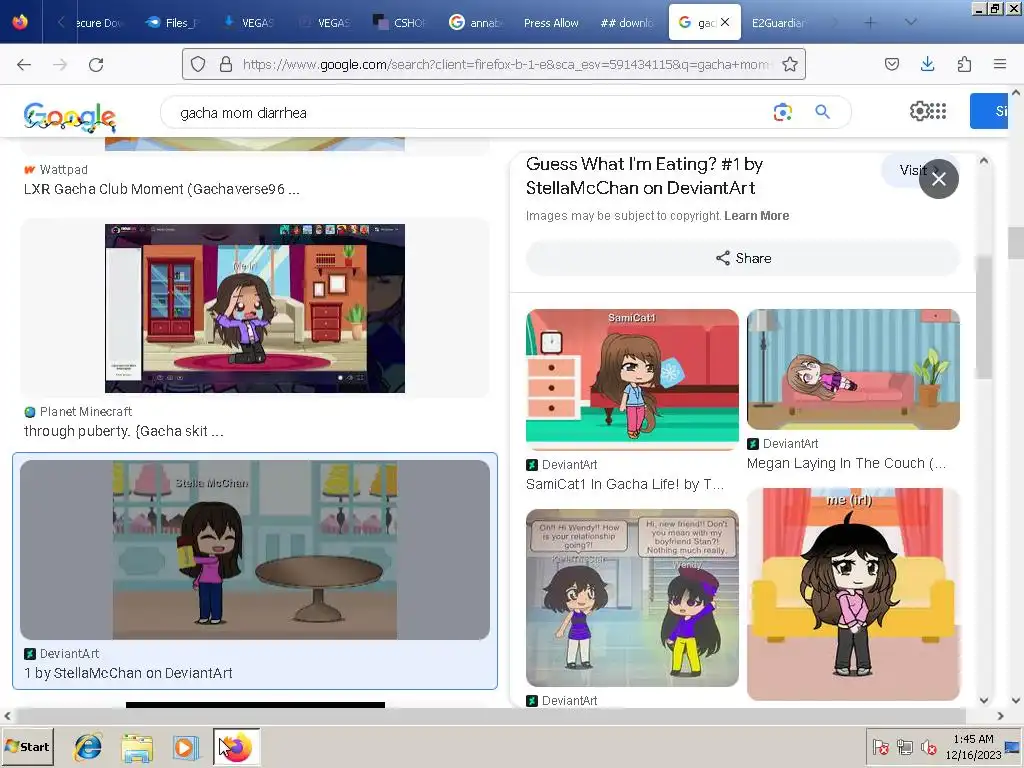Switch to the annab Google tab
Viewport: 1024px width, 768px height.
coord(475,22)
